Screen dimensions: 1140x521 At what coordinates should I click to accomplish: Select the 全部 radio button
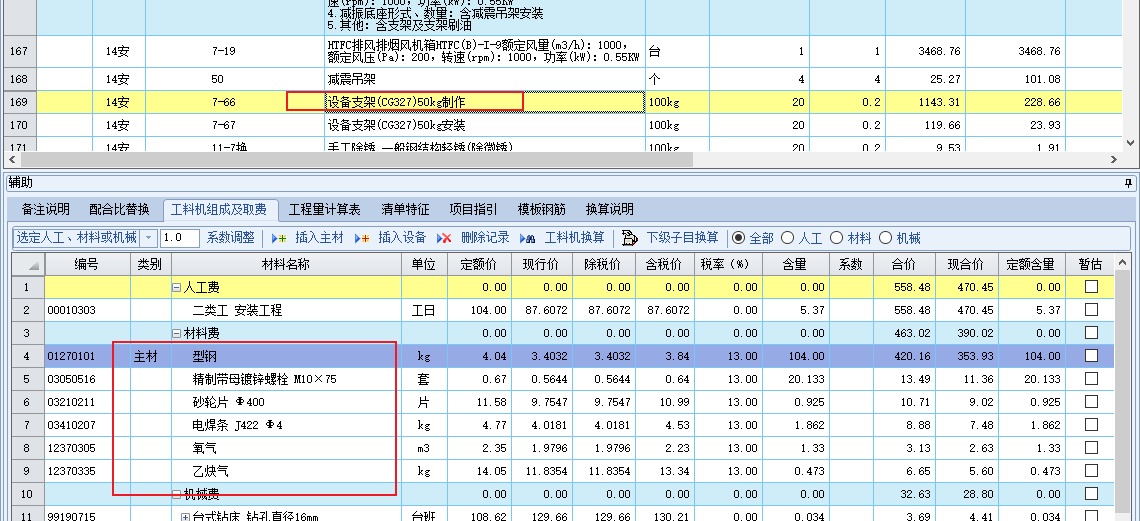click(x=739, y=238)
